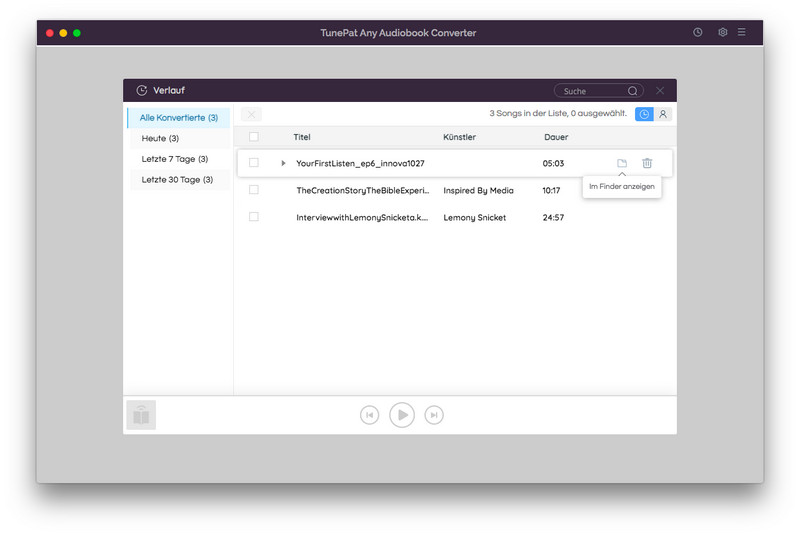
Task: Open history clock icon in title bar
Action: [697, 32]
